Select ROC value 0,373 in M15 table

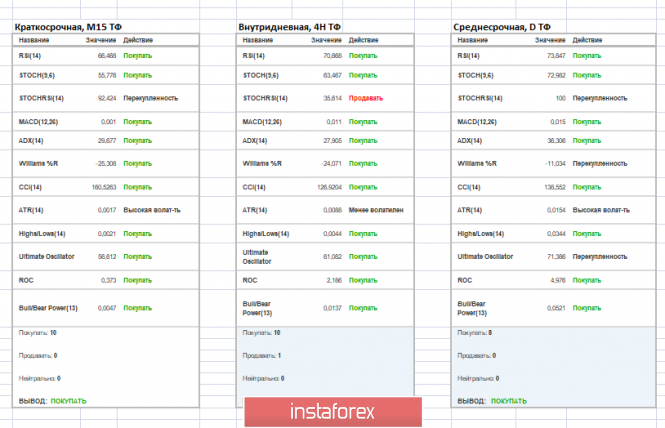pyautogui.click(x=109, y=280)
